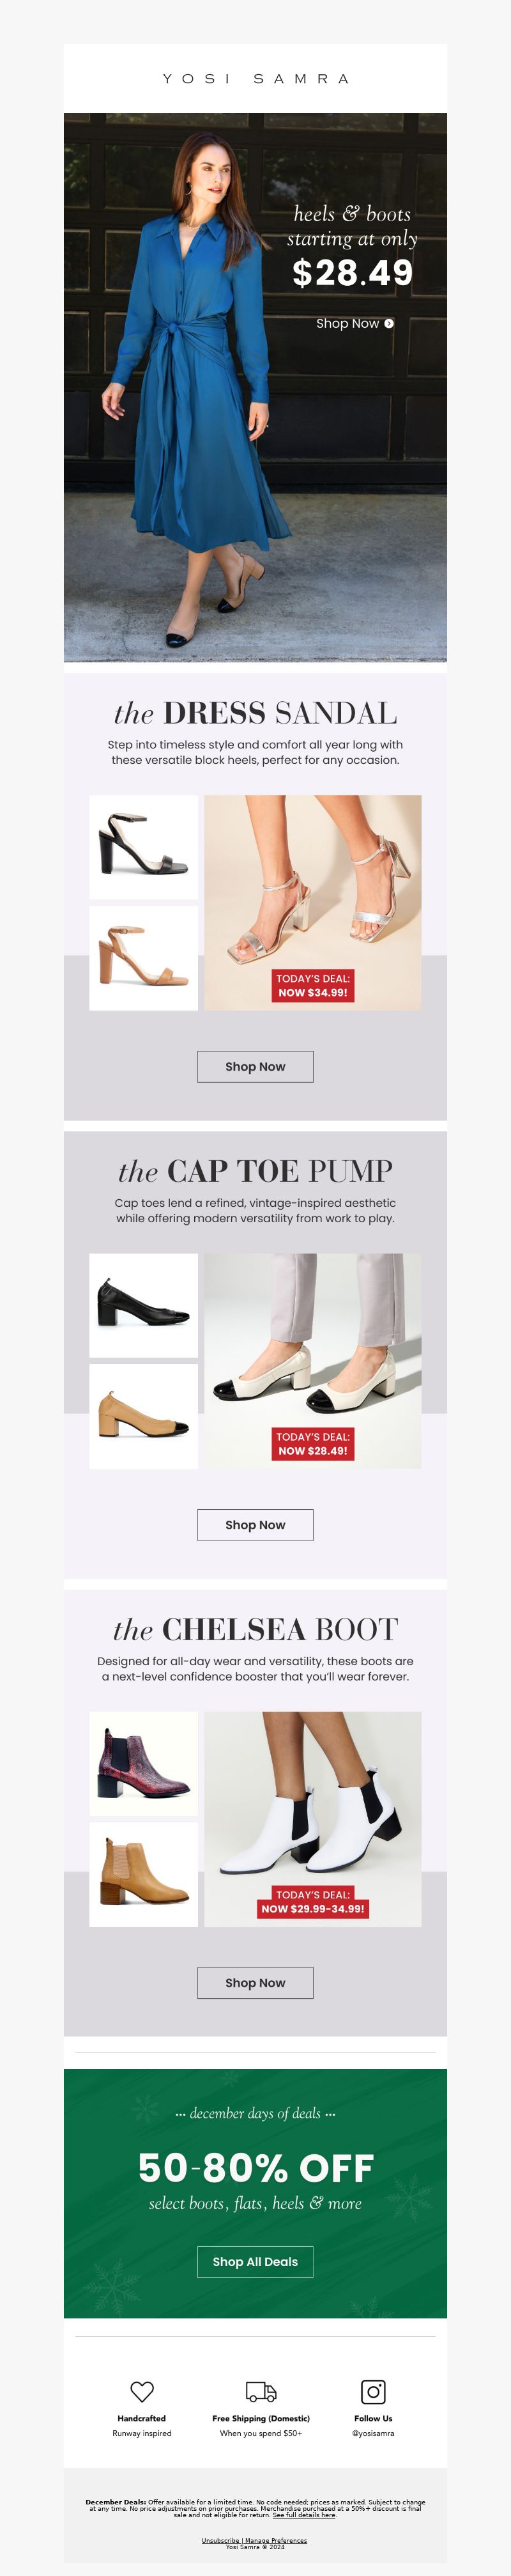Click the heart Handcrafted icon
The width and height of the screenshot is (511, 2576).
click(142, 2391)
